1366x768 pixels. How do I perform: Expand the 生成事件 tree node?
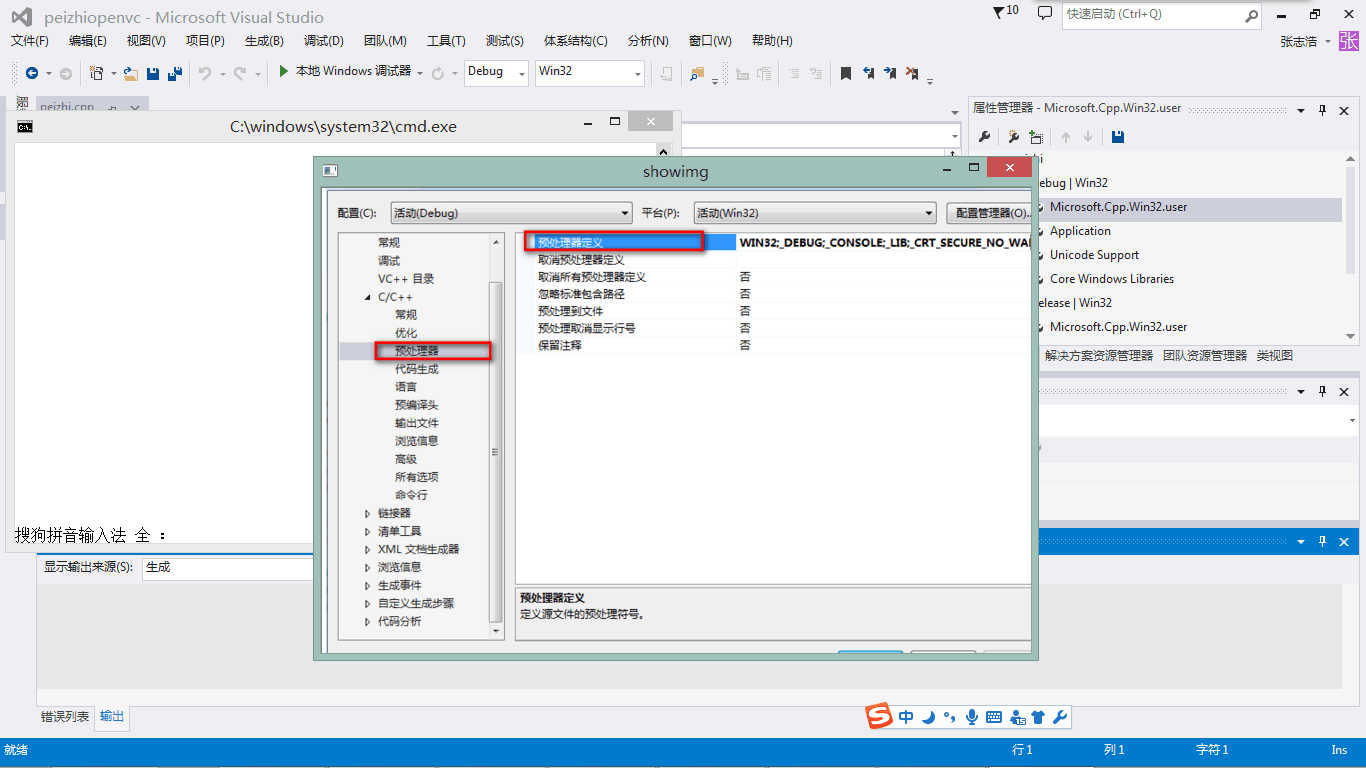coord(367,586)
